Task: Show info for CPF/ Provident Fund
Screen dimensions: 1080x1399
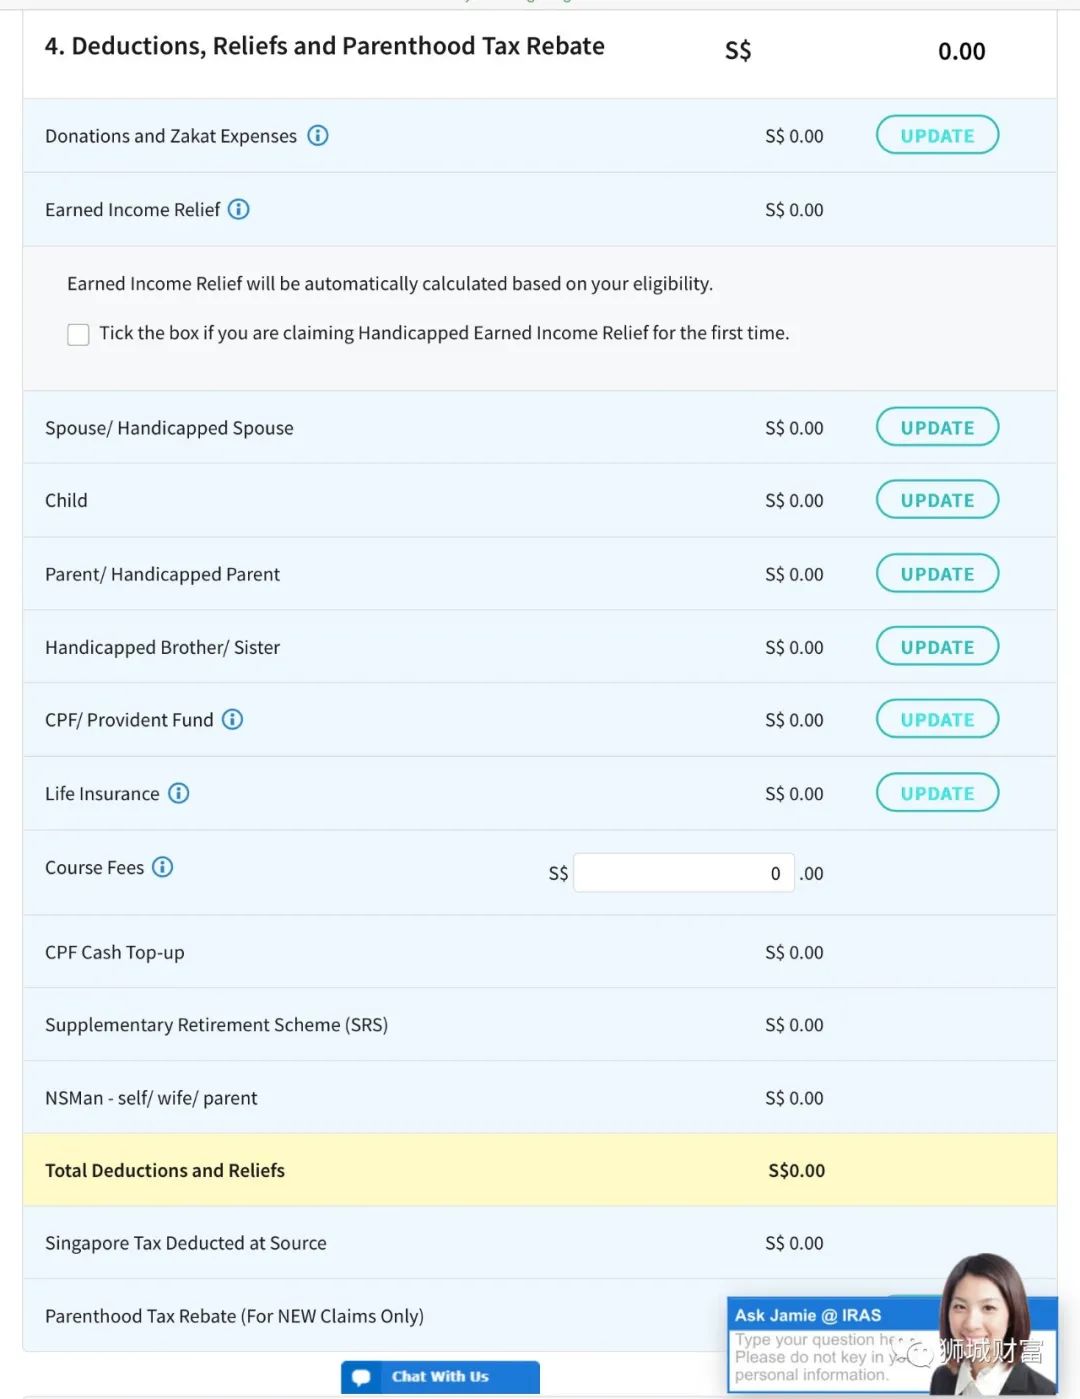Action: click(x=232, y=719)
